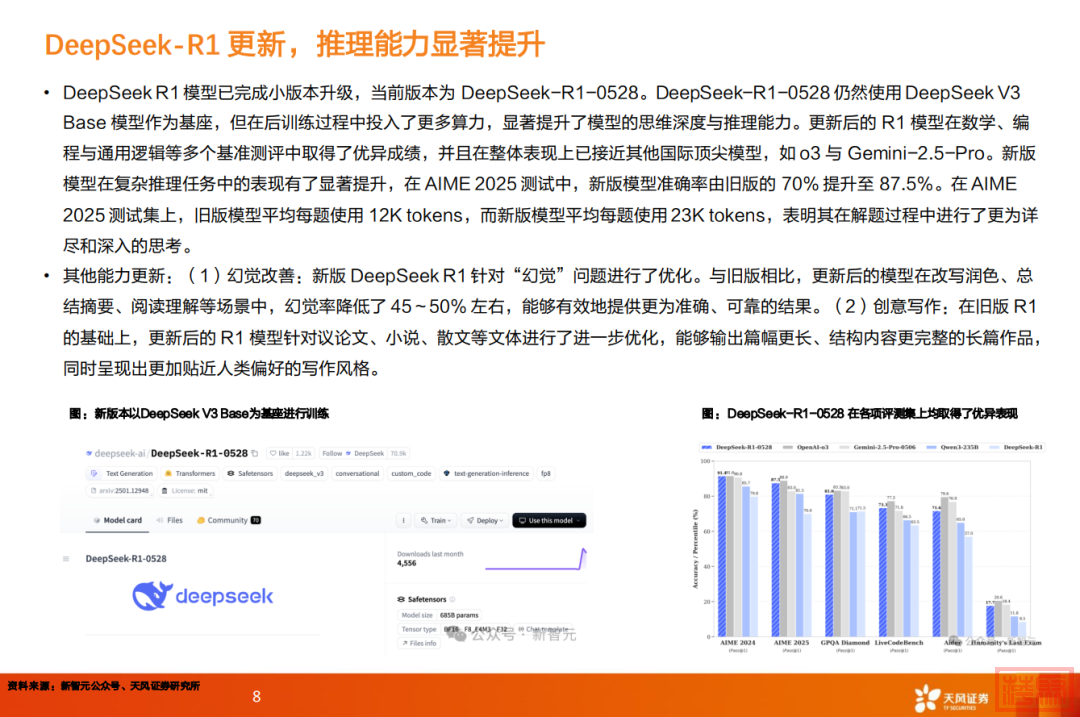Click the 资料来源 source note
Viewport: 1080px width, 717px height.
coord(103,686)
